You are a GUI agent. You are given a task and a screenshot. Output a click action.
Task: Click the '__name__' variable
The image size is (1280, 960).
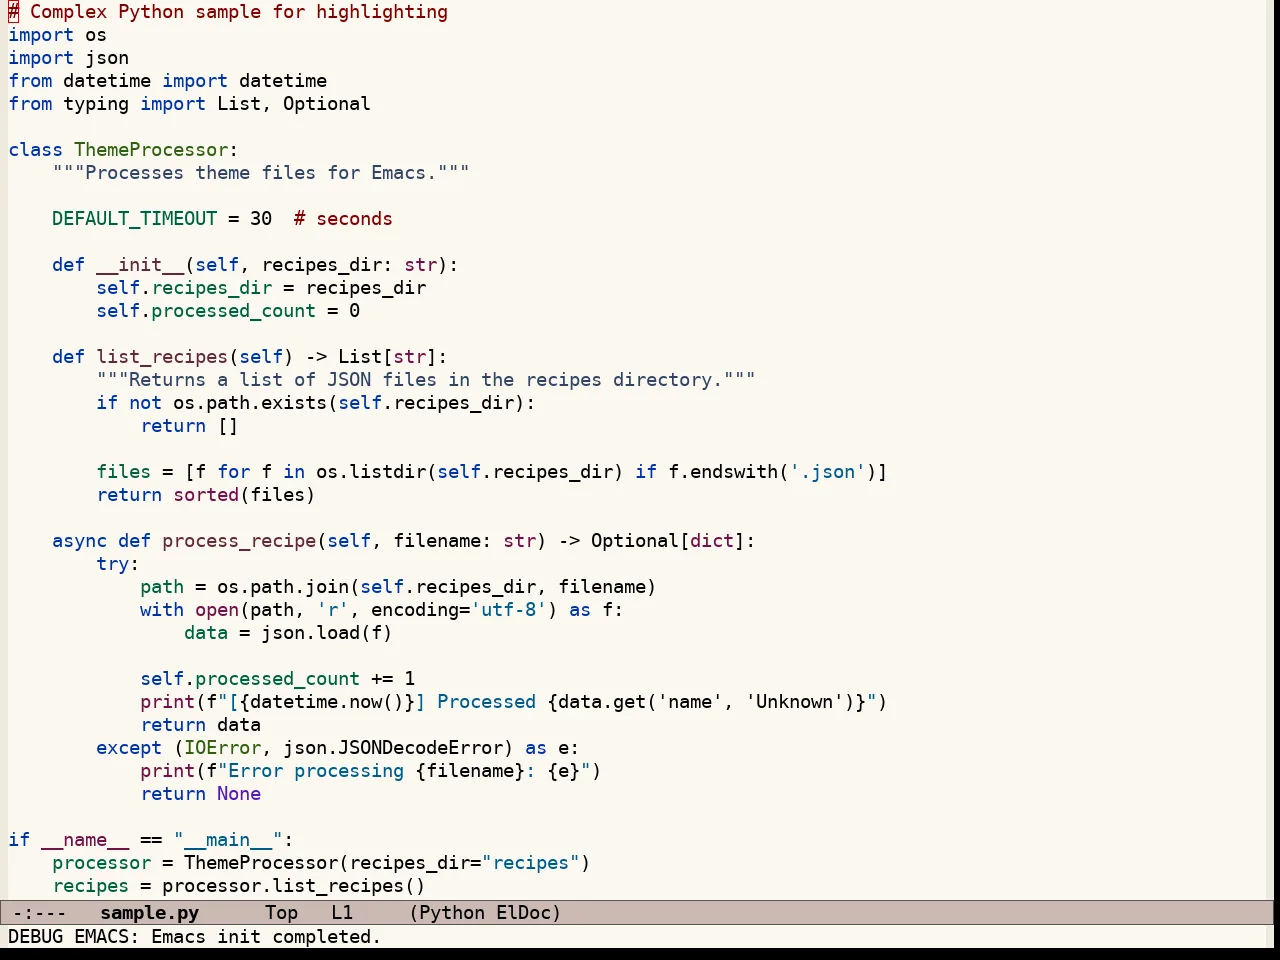[x=85, y=840]
